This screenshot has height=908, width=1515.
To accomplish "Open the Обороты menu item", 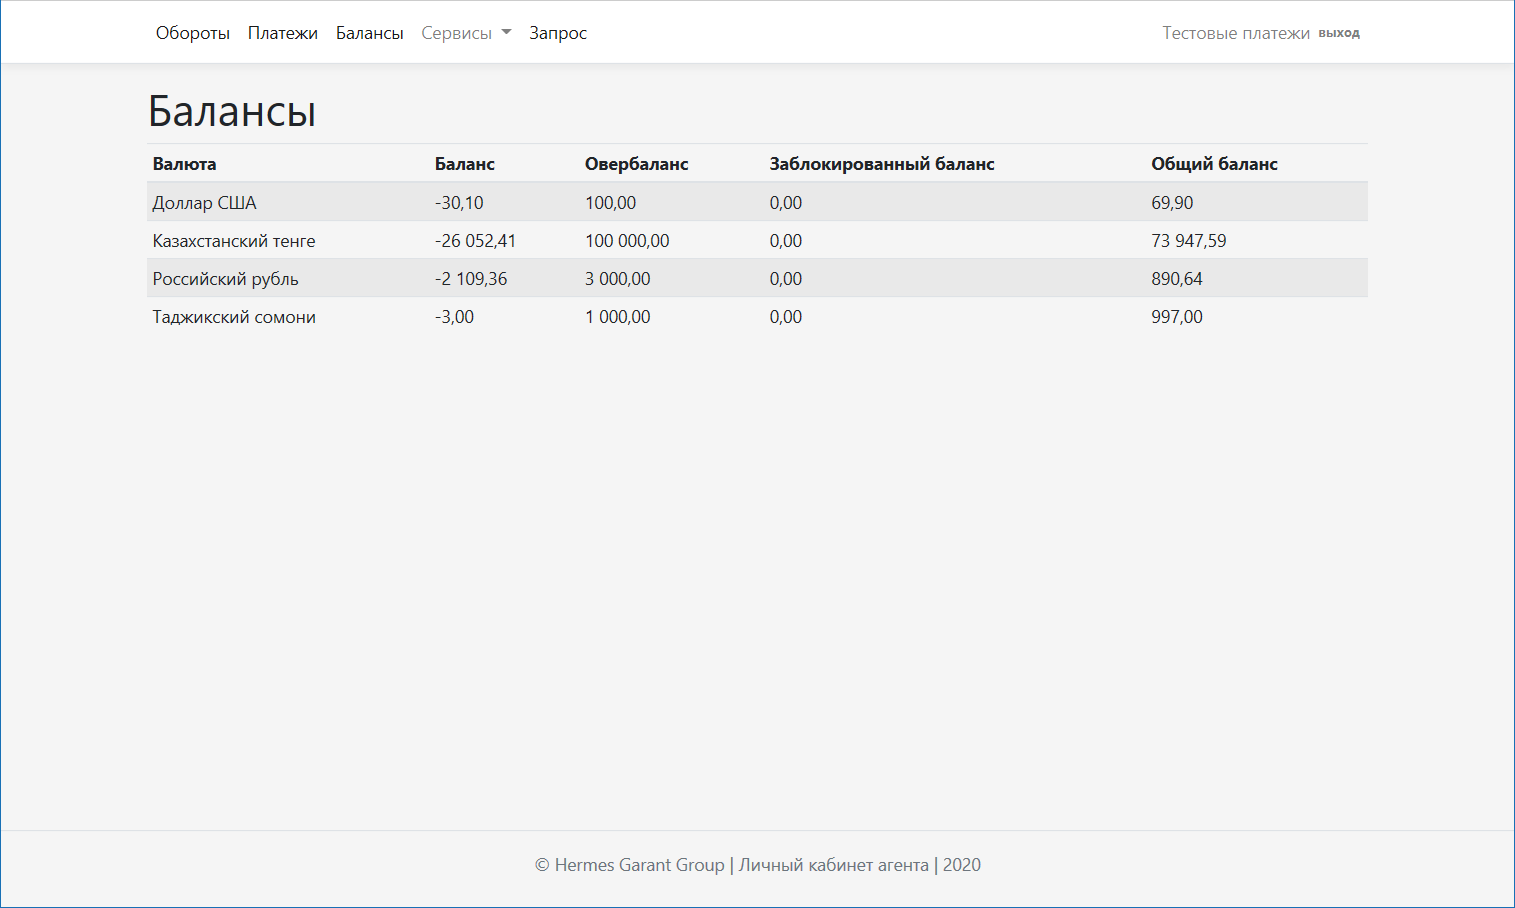I will coord(193,33).
